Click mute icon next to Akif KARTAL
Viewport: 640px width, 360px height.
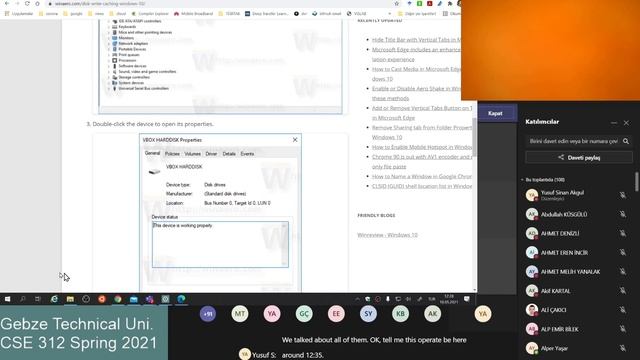point(622,291)
